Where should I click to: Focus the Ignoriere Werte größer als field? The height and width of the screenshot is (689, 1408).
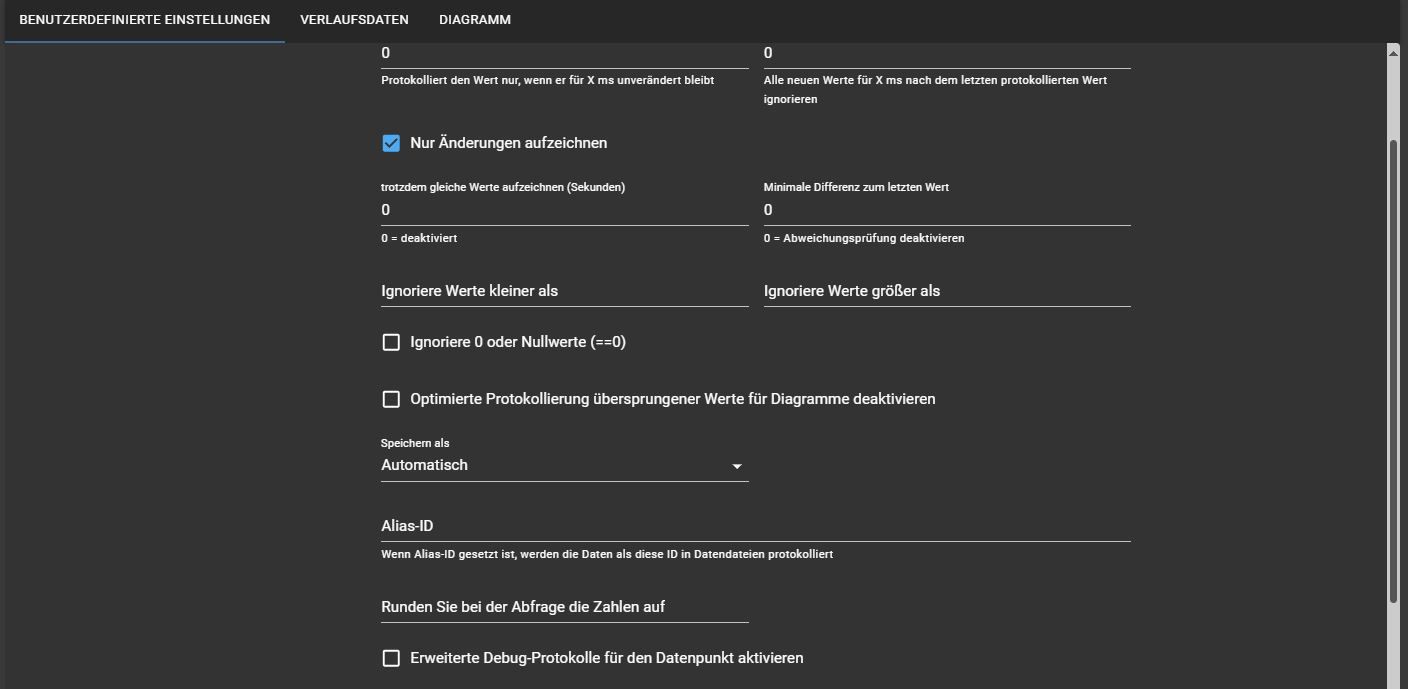click(946, 291)
